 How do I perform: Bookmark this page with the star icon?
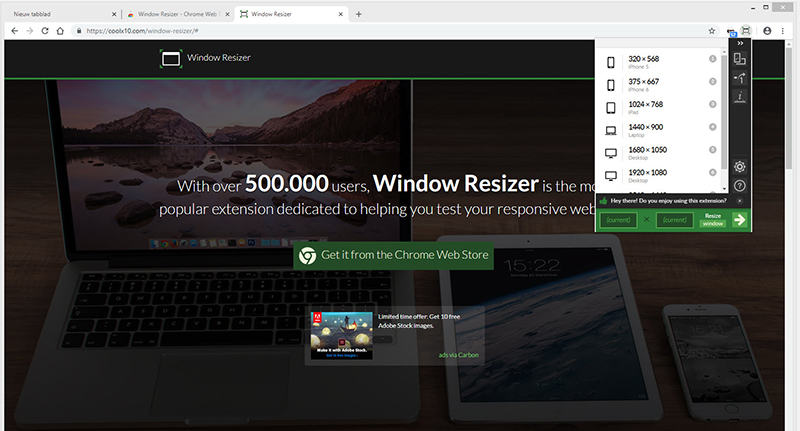coord(712,31)
